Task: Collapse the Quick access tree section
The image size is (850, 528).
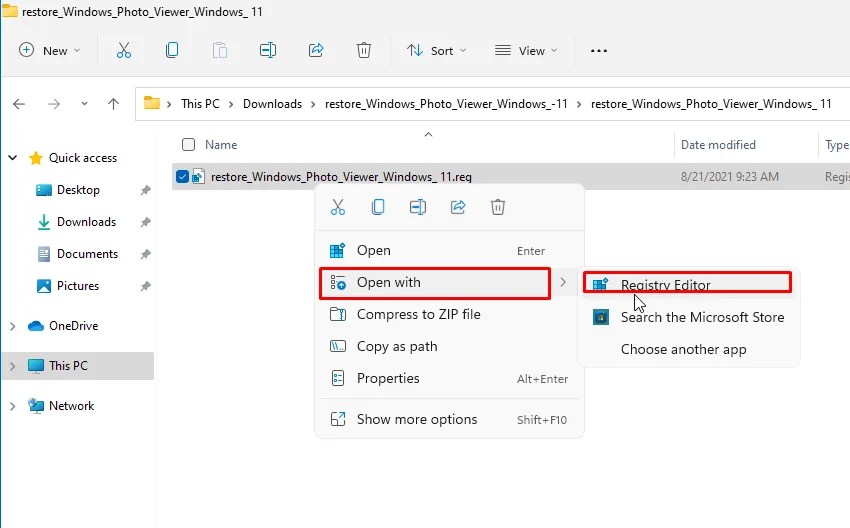Action: 12,158
